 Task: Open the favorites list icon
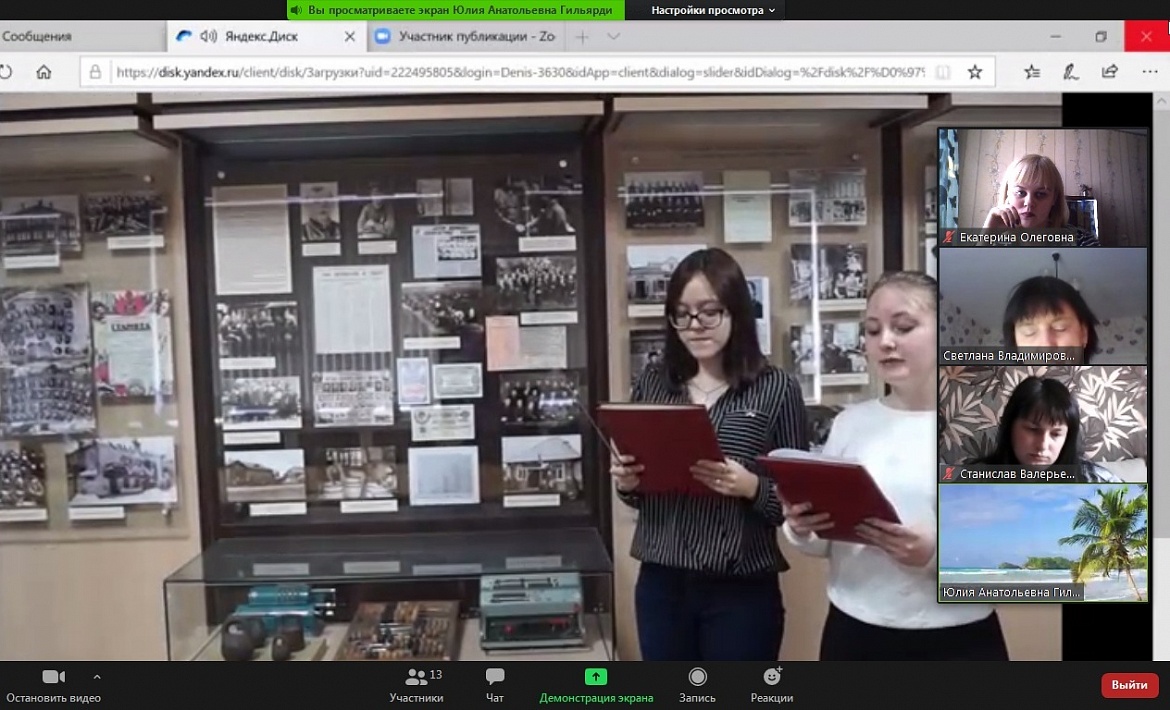click(x=1032, y=72)
